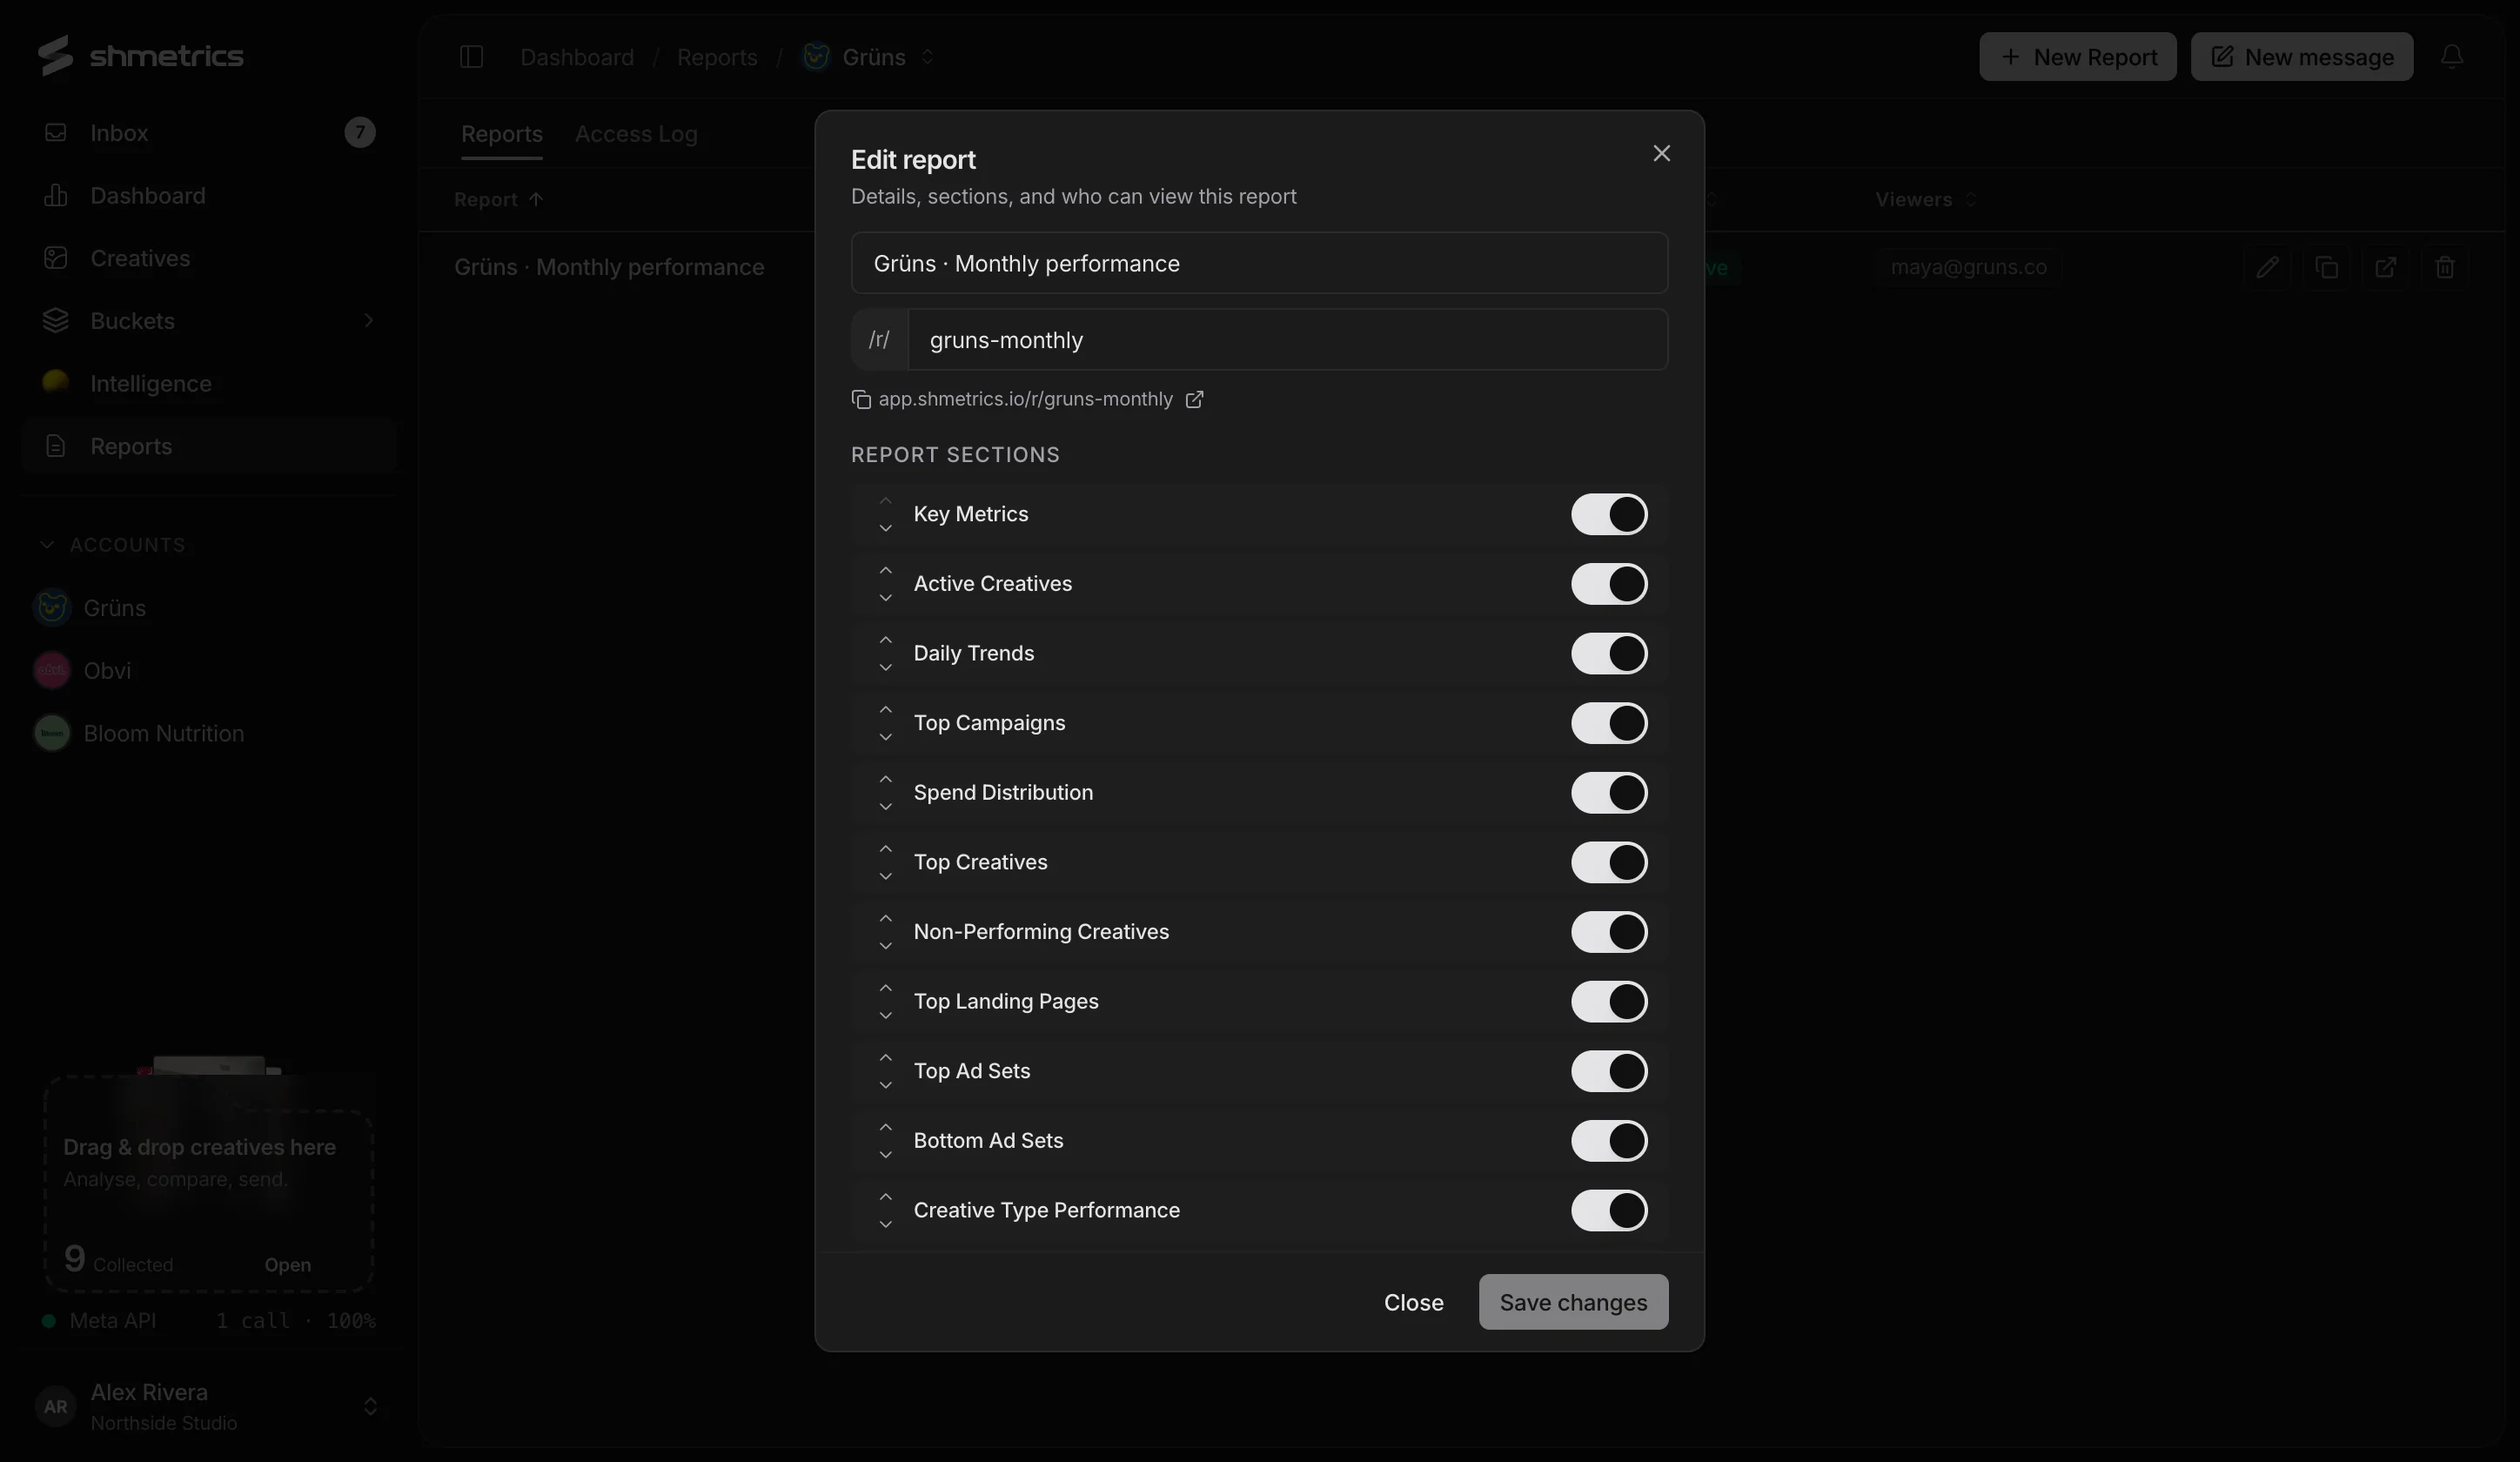Toggle Creative Type Performance switch
Viewport: 2520px width, 1462px height.
(1608, 1210)
